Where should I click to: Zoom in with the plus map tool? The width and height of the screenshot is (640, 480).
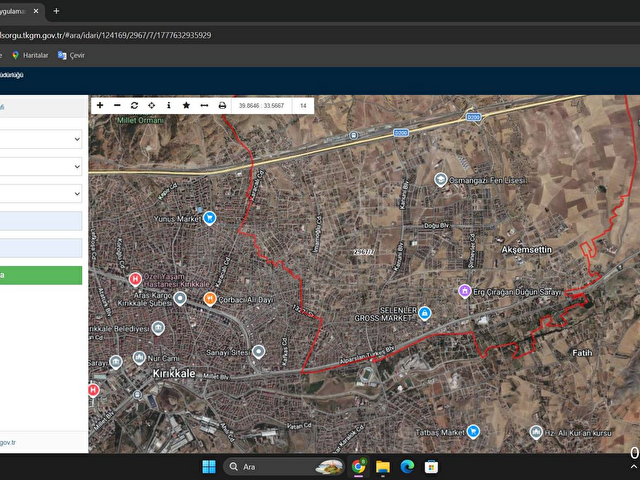click(100, 105)
